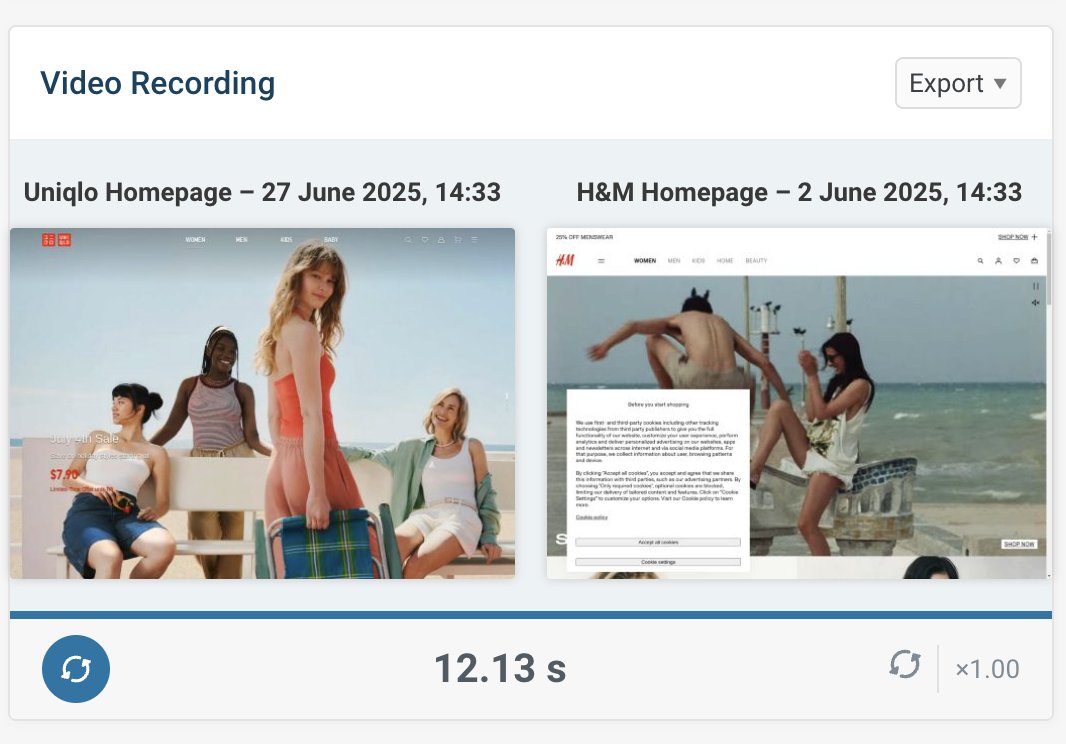
Task: Click the H&M search icon
Action: (x=980, y=260)
